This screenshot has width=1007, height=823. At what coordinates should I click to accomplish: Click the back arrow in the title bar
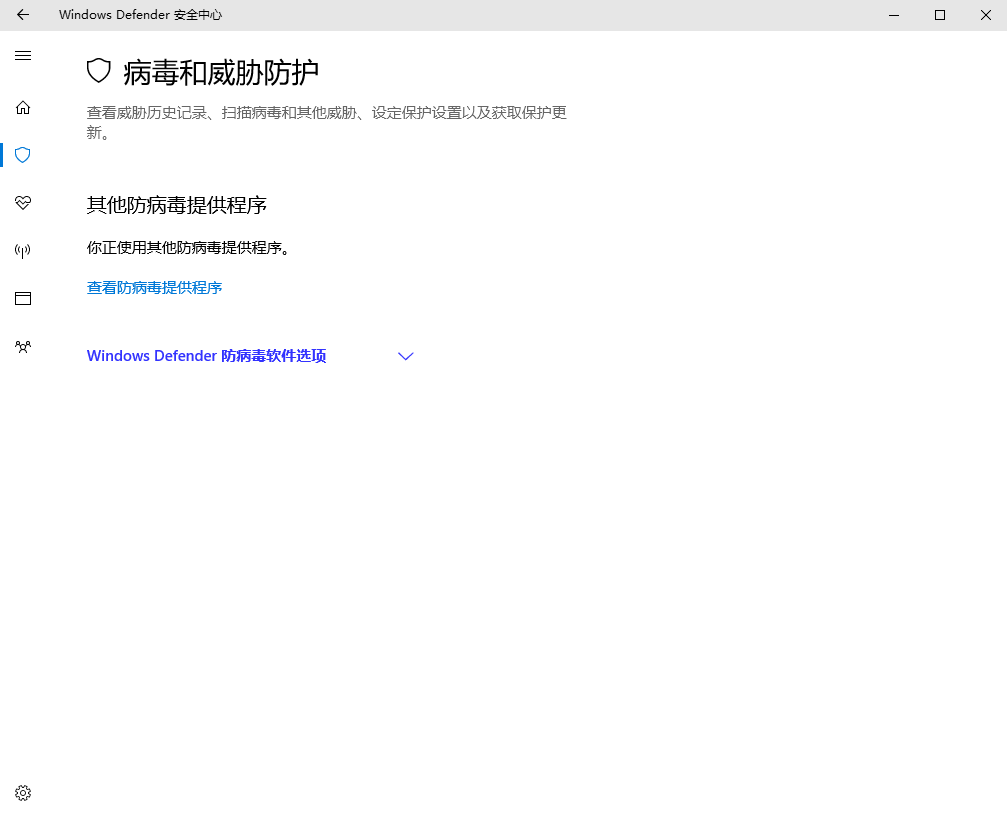(x=22, y=15)
